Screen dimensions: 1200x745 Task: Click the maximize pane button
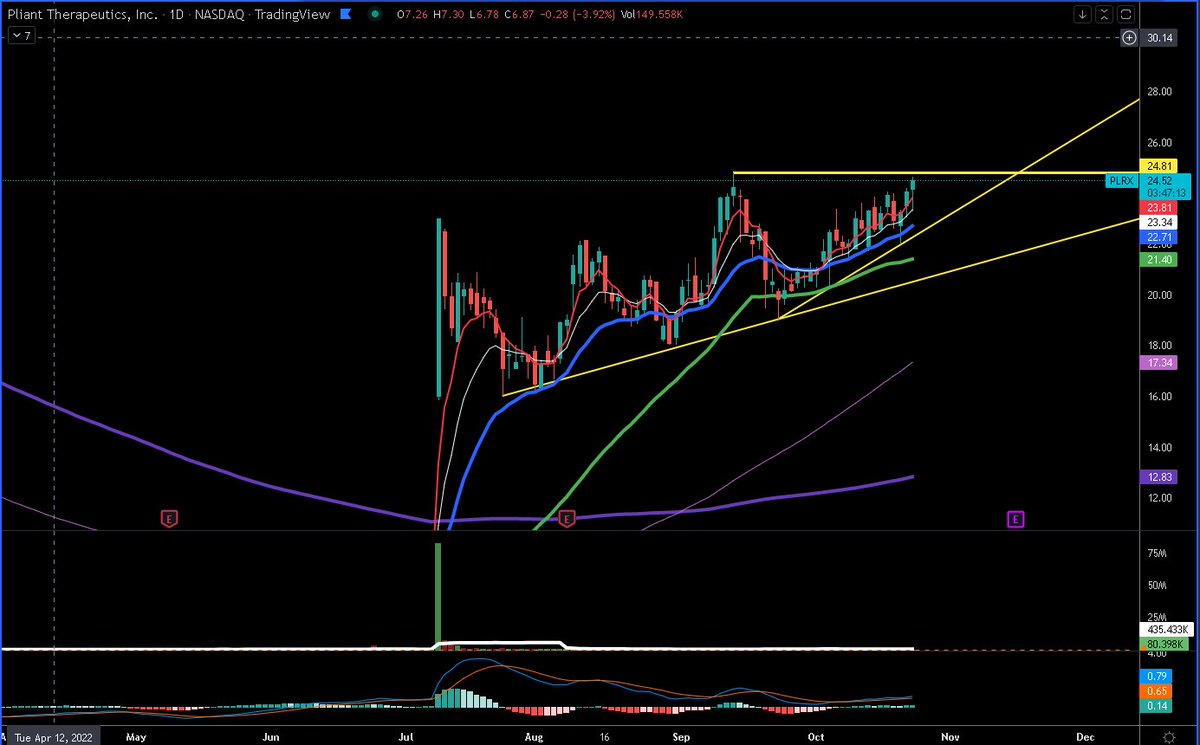[x=1126, y=14]
